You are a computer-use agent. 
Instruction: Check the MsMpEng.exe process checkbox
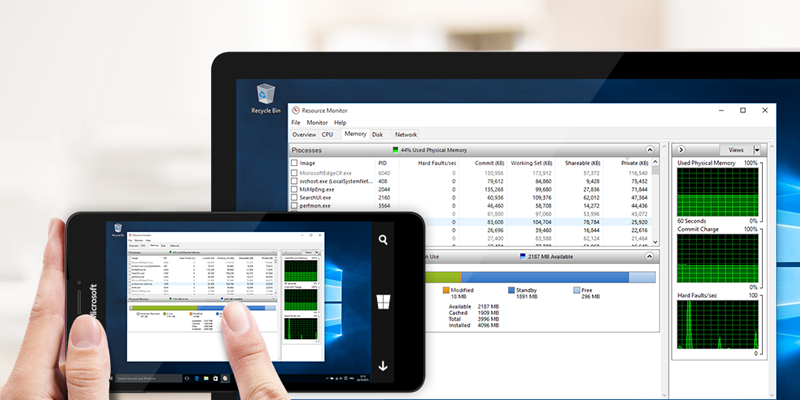point(294,189)
